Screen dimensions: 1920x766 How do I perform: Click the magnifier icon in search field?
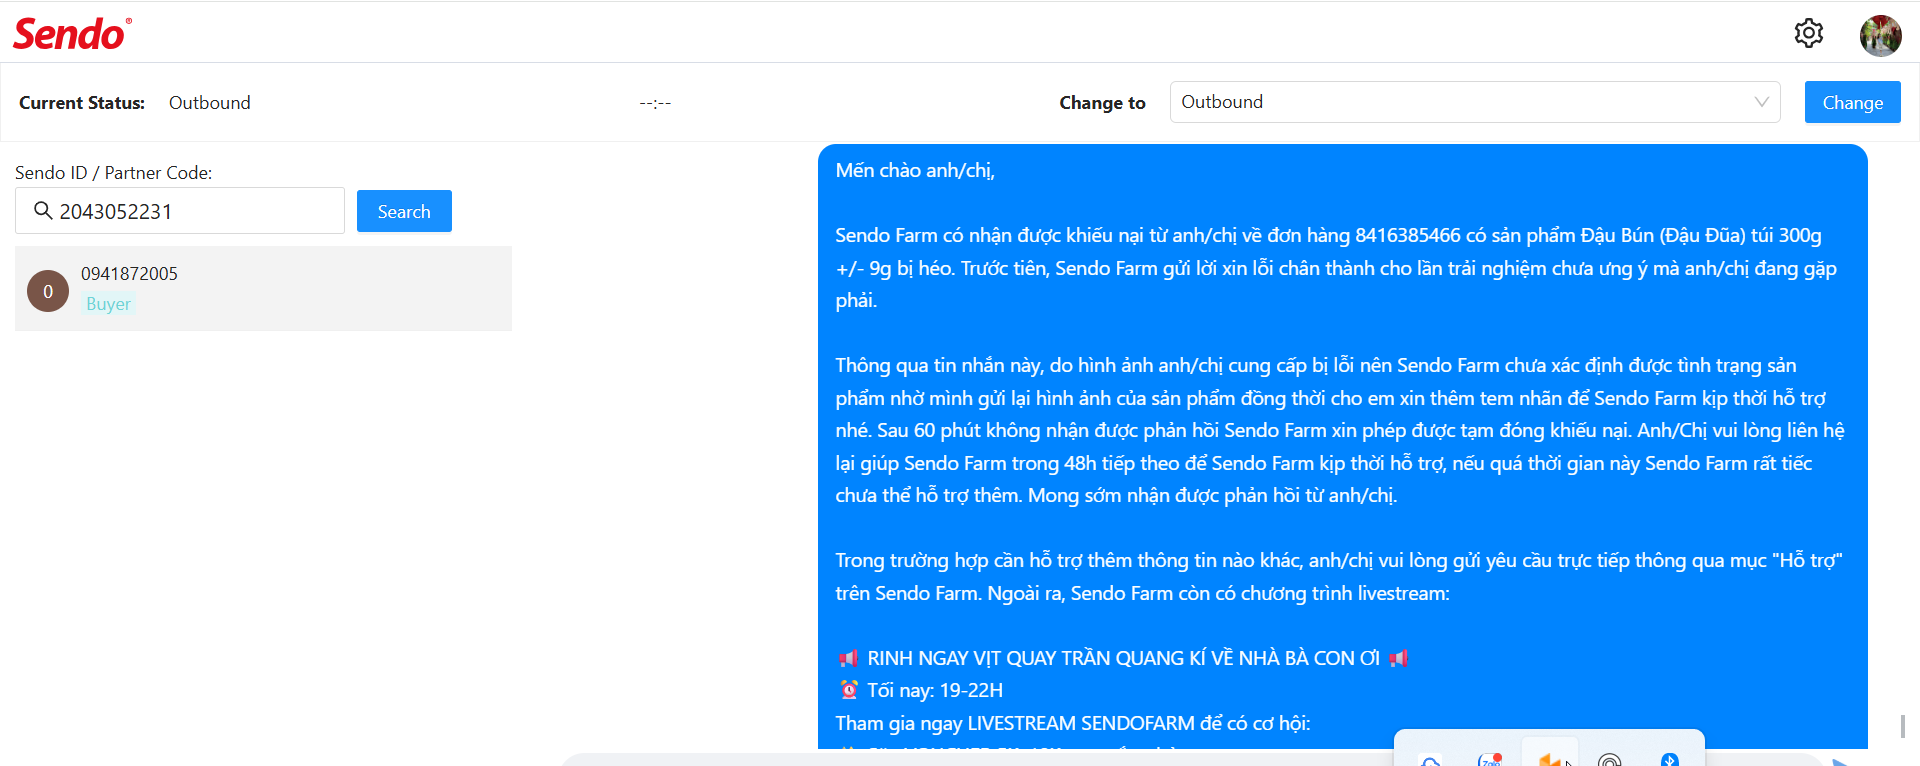[43, 210]
